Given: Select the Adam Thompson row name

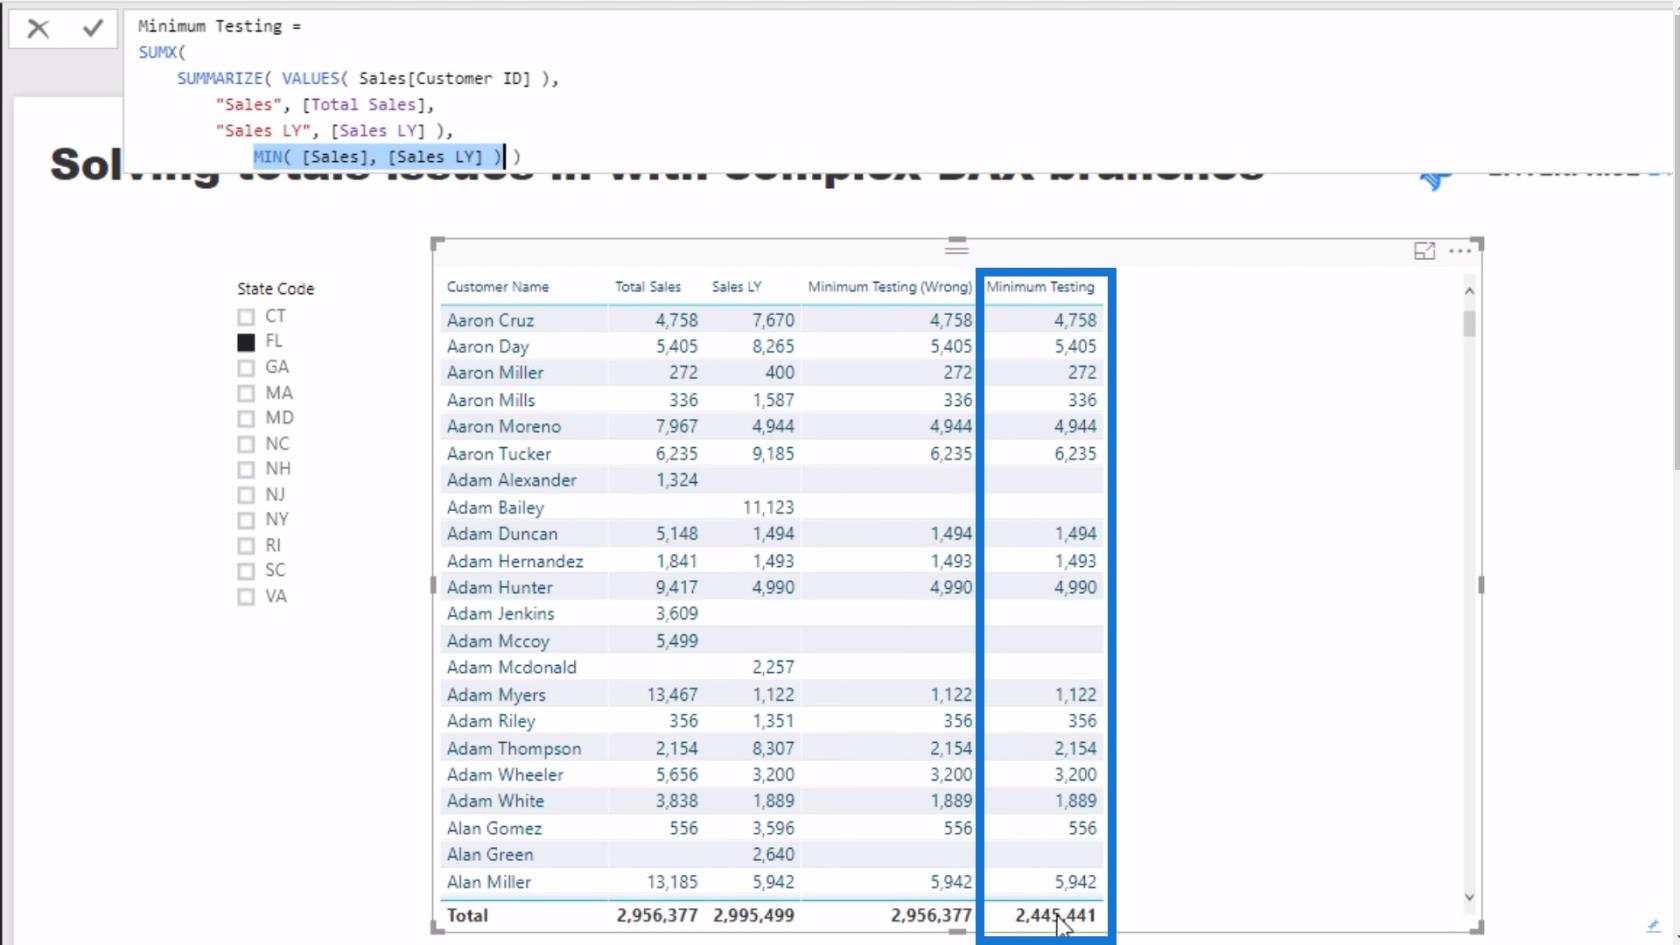Looking at the screenshot, I should 514,748.
